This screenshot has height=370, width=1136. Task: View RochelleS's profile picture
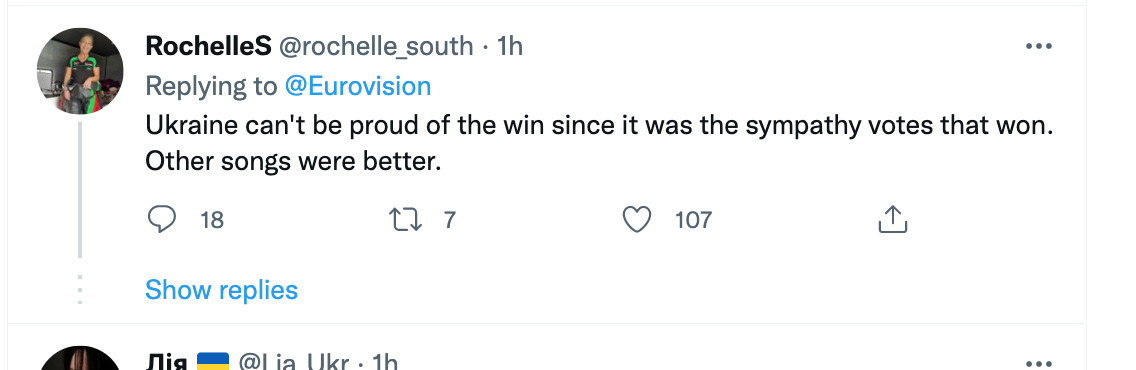80,71
